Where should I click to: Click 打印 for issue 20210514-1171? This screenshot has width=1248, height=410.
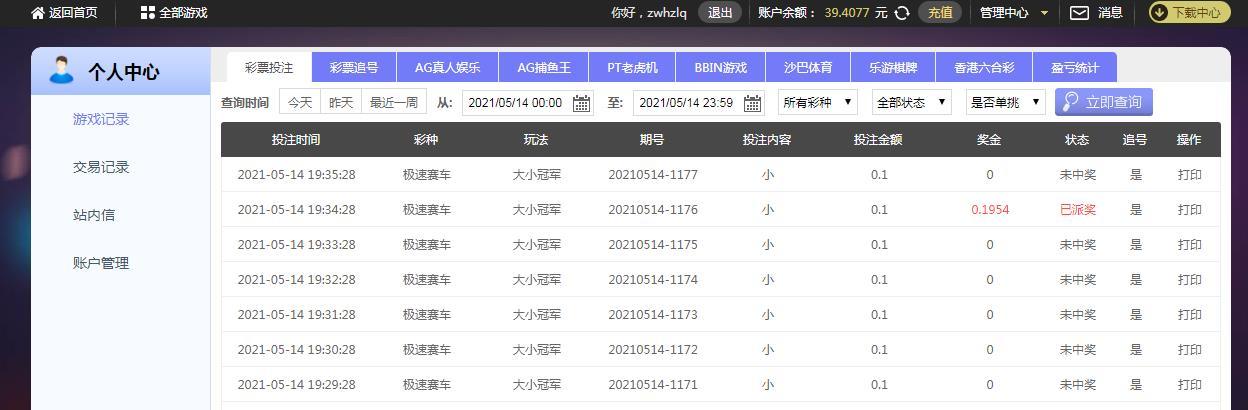[1189, 385]
